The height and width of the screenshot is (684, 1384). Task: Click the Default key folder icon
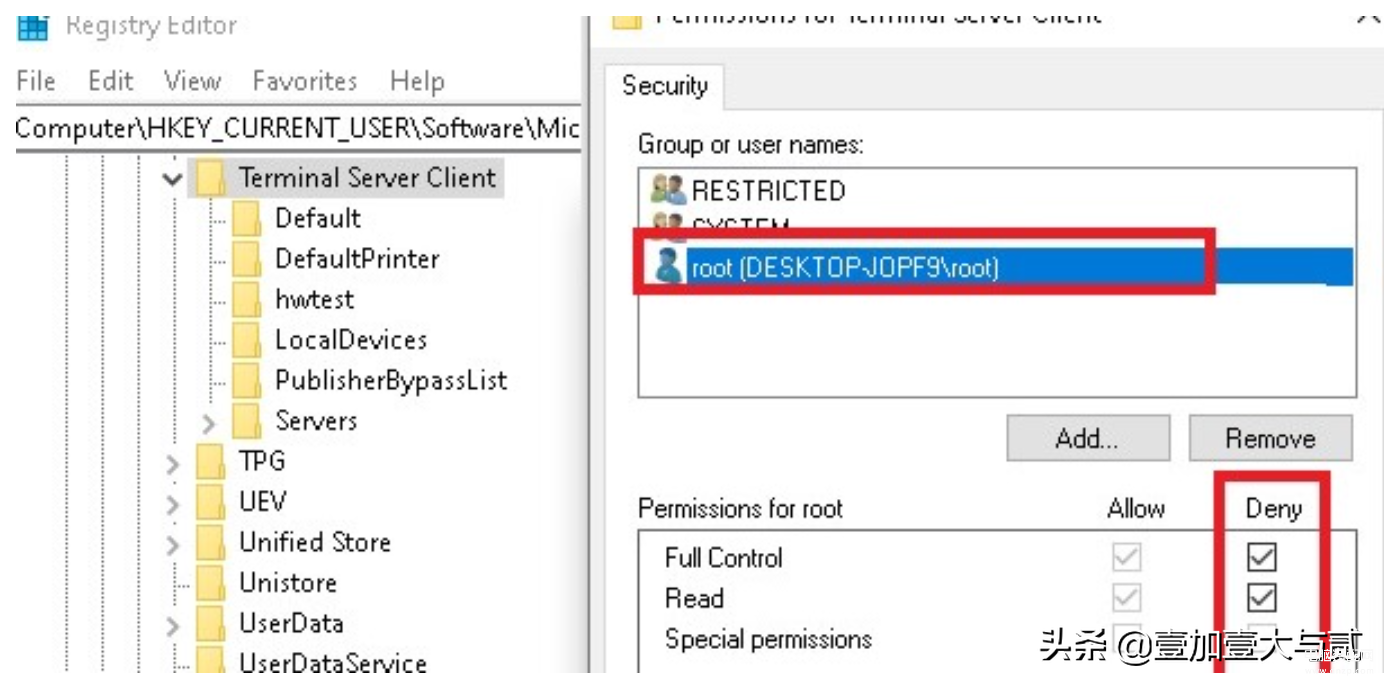coord(246,219)
